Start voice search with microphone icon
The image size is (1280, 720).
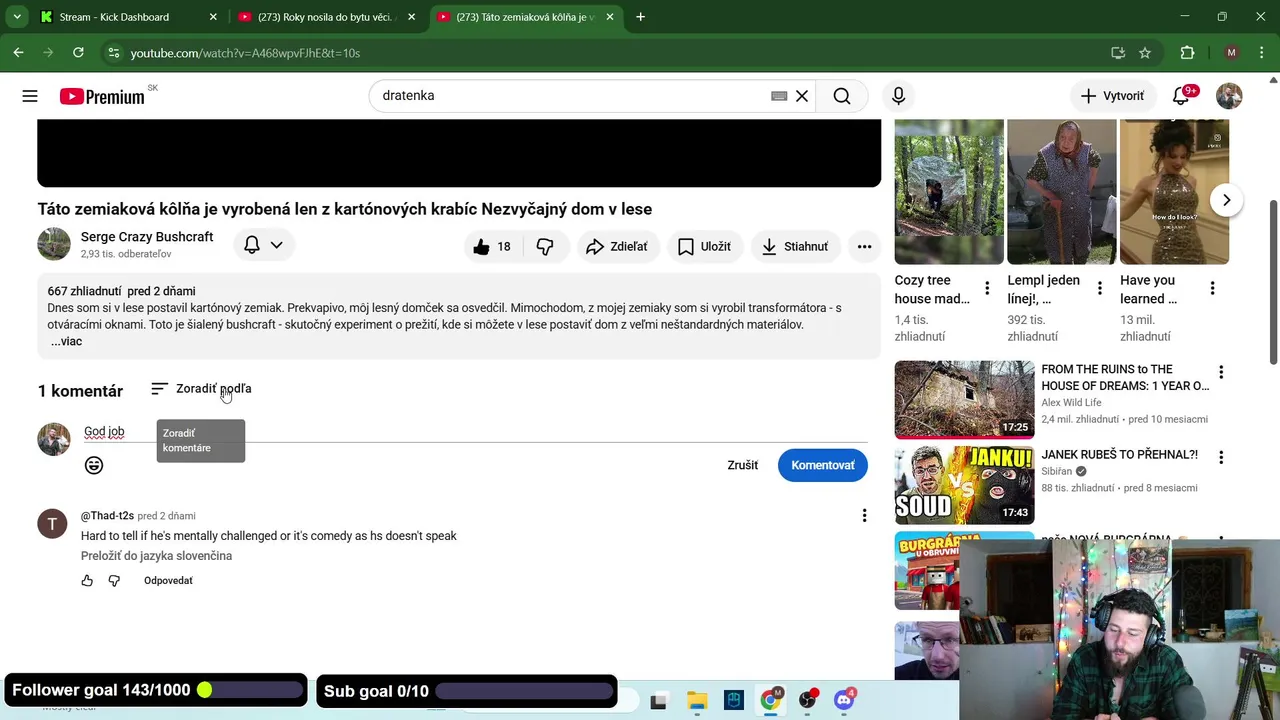point(898,96)
